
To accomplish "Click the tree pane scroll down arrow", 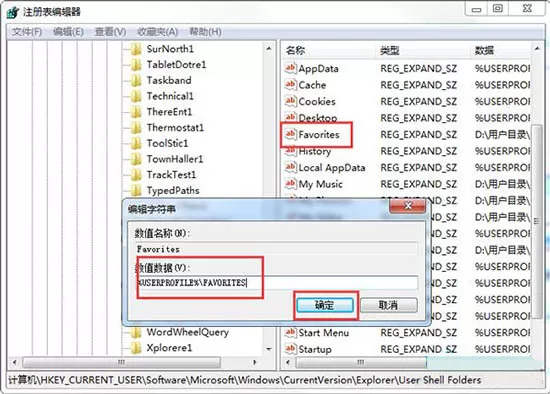I will pos(269,349).
